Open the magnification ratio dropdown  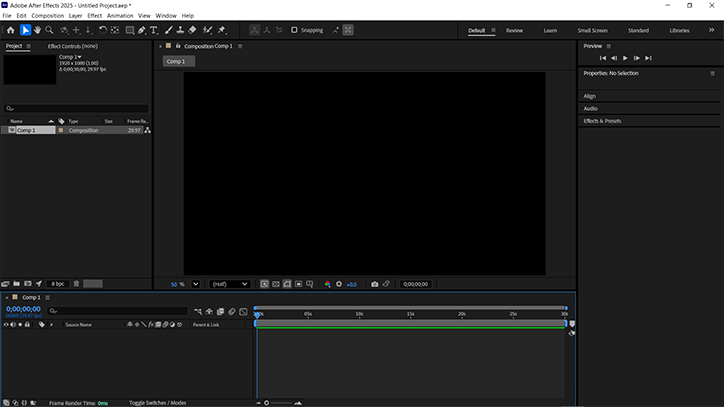tap(195, 284)
